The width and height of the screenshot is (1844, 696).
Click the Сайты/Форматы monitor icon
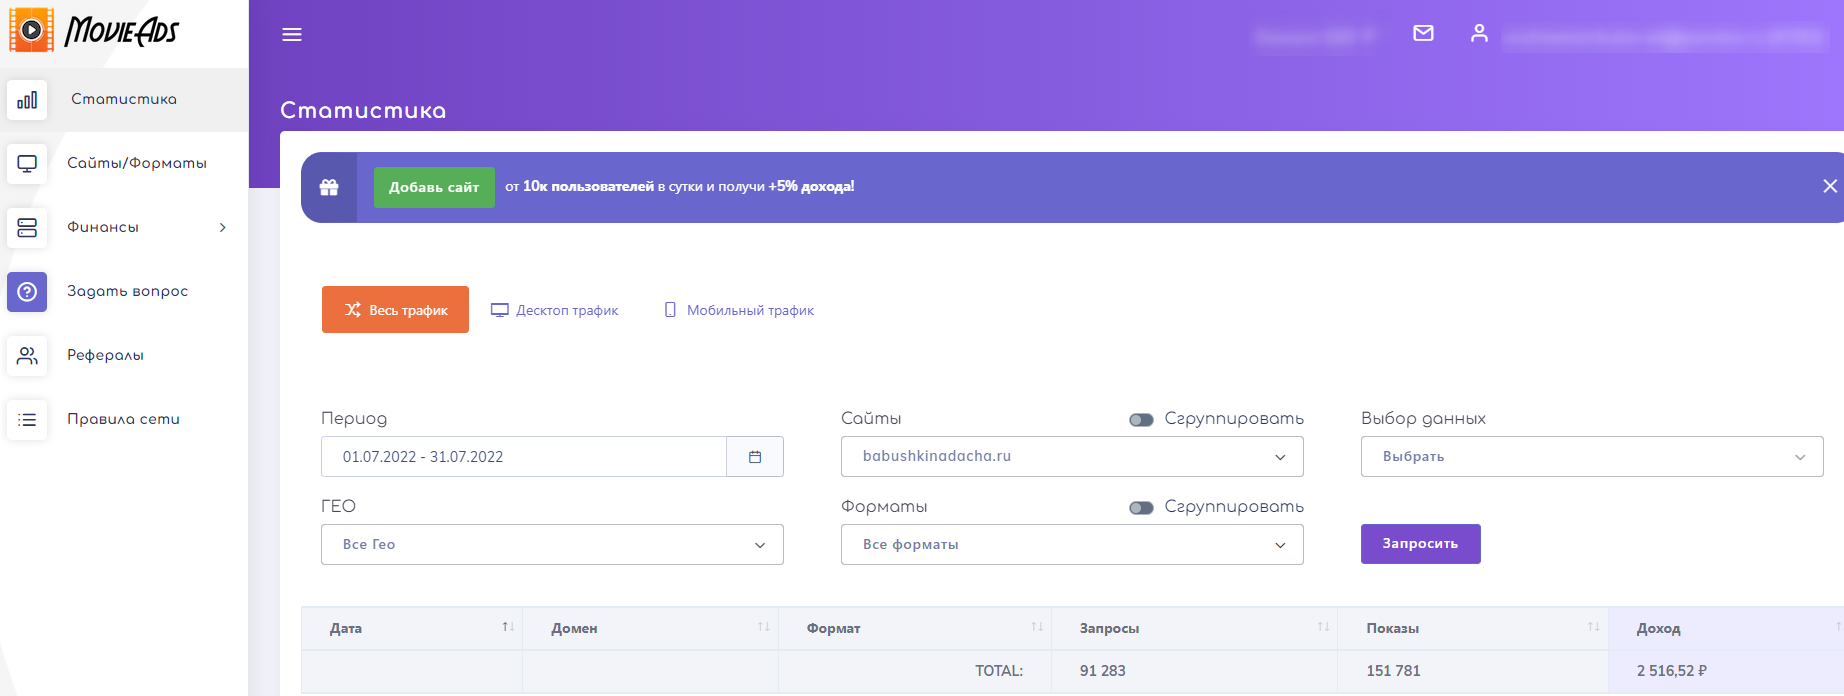[27, 163]
